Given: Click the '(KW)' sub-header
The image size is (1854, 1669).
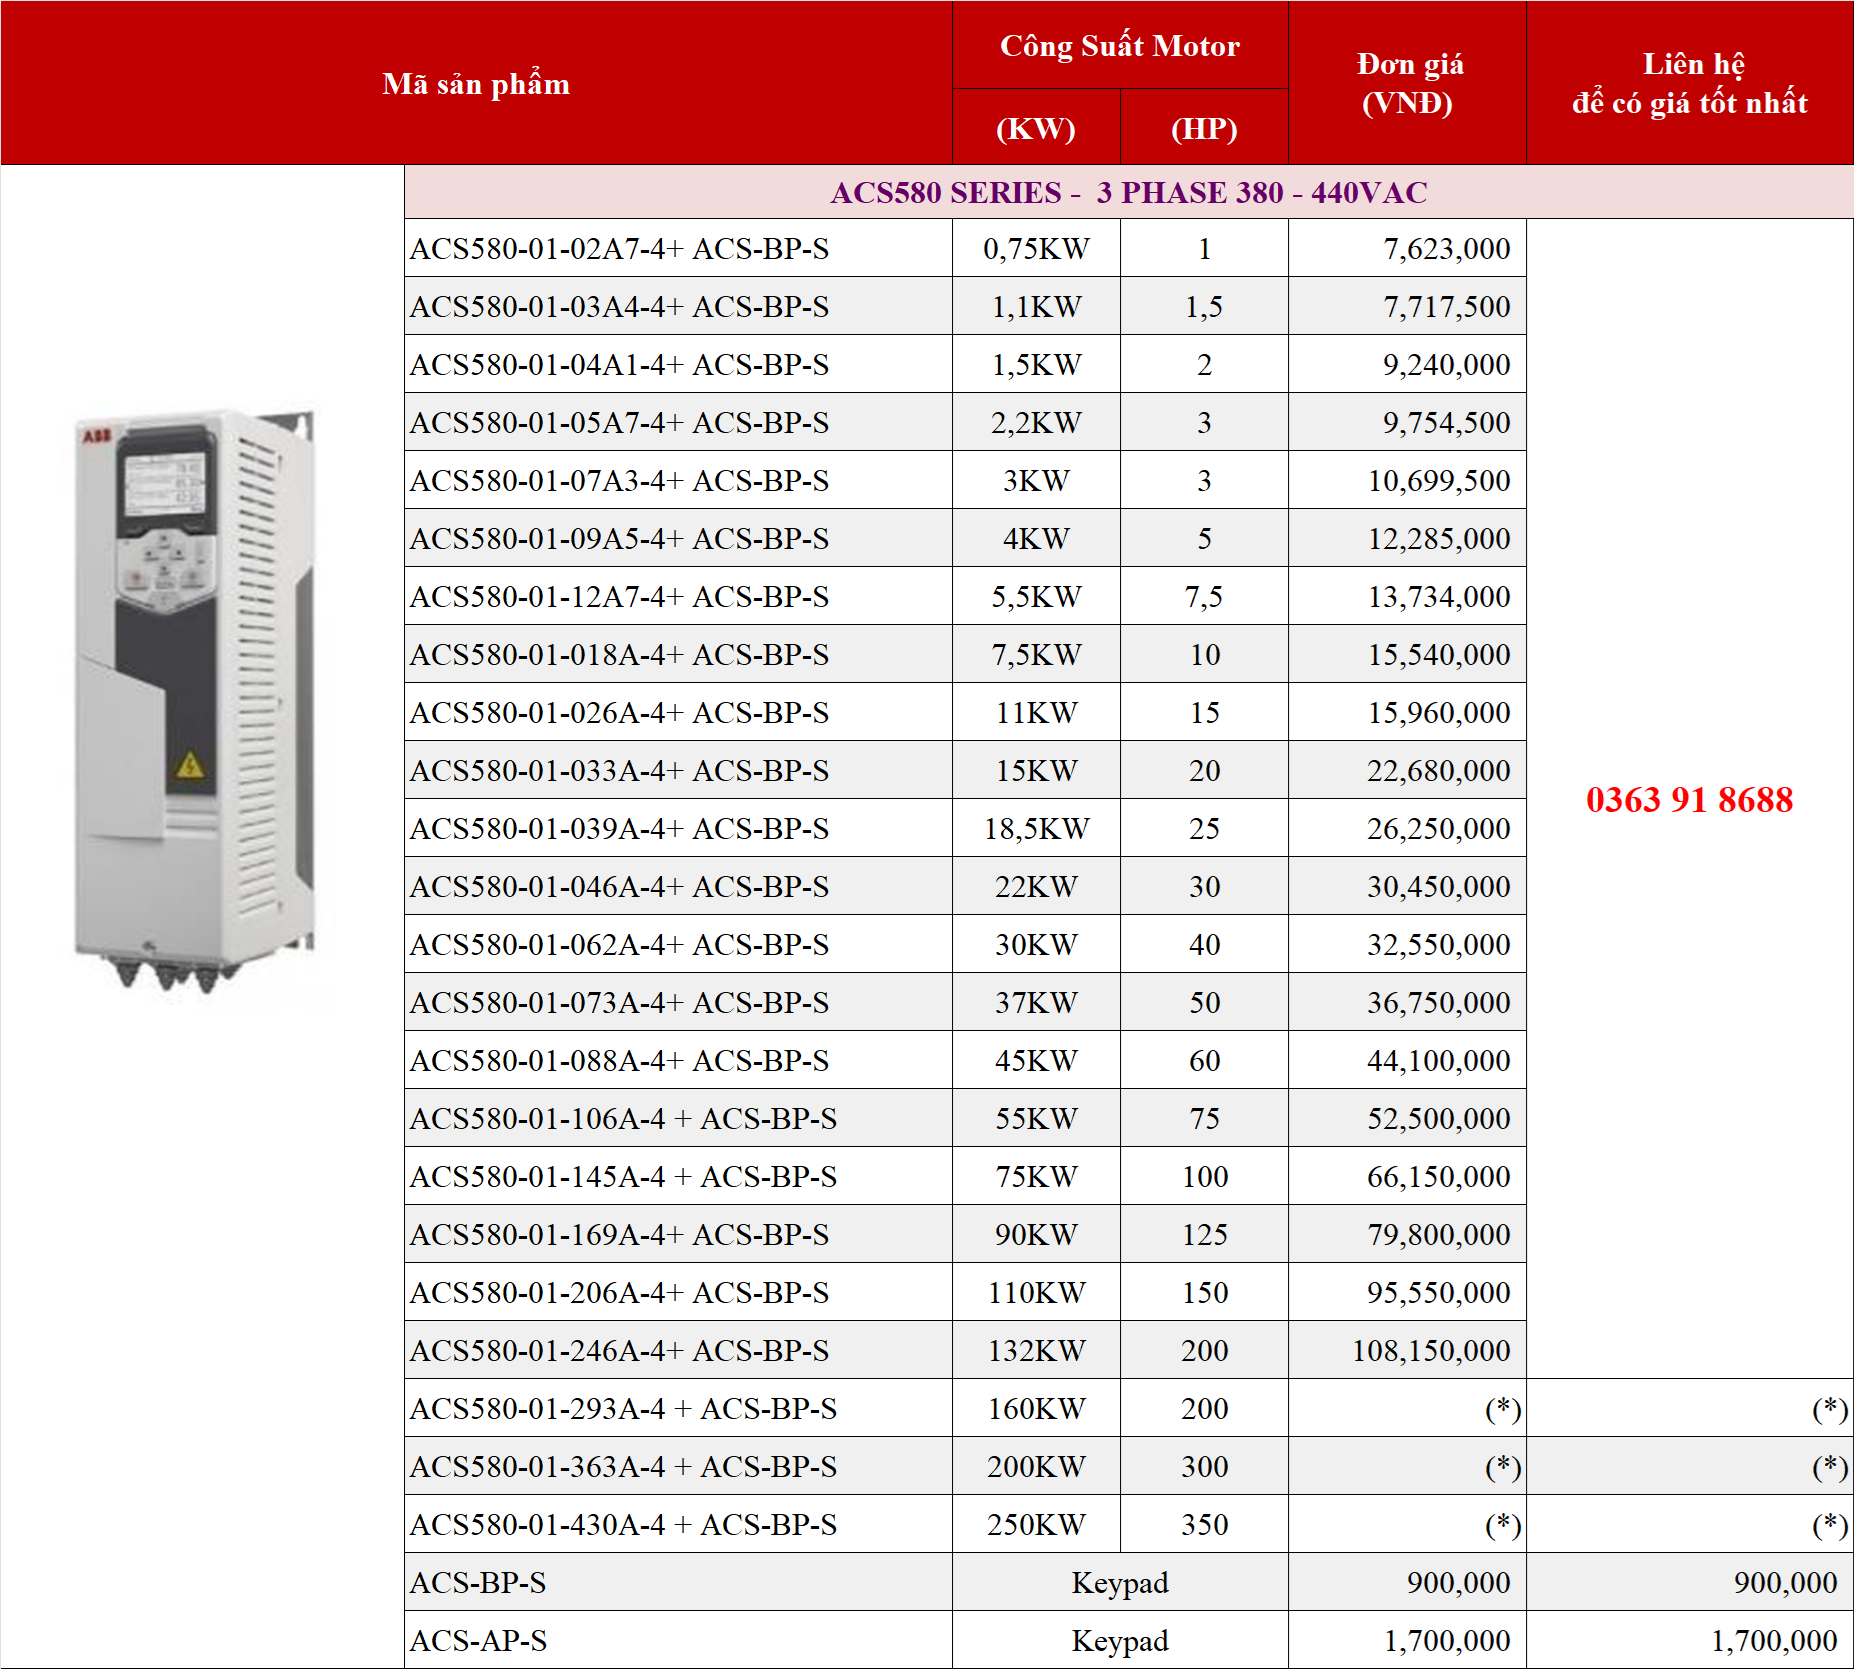Looking at the screenshot, I should [1036, 129].
